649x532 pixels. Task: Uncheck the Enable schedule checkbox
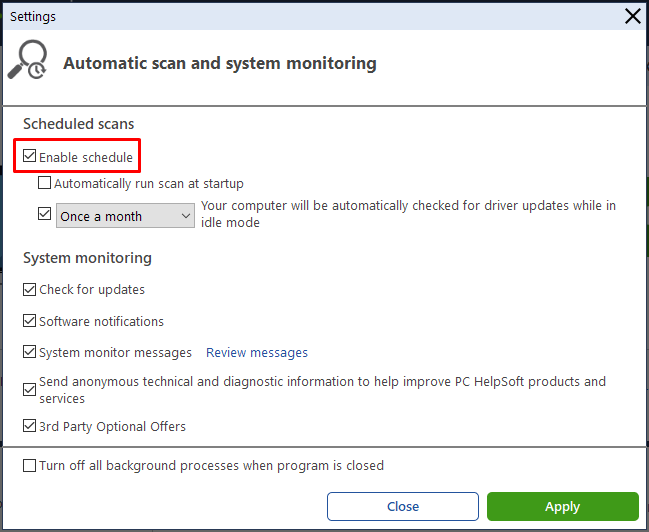29,156
